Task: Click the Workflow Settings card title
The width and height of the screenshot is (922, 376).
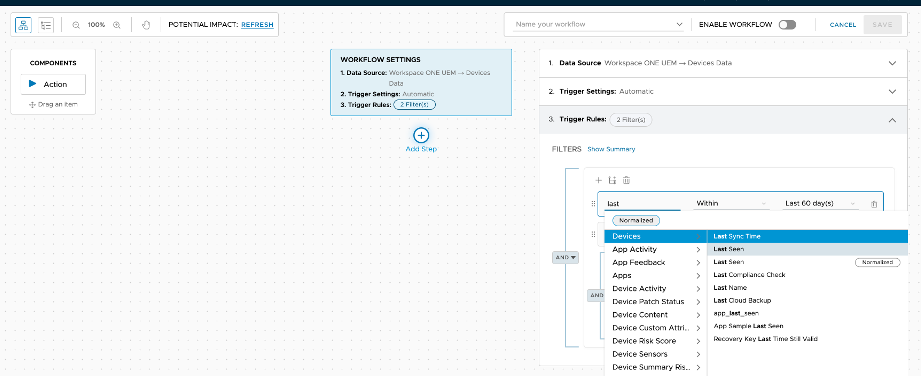Action: (x=380, y=59)
